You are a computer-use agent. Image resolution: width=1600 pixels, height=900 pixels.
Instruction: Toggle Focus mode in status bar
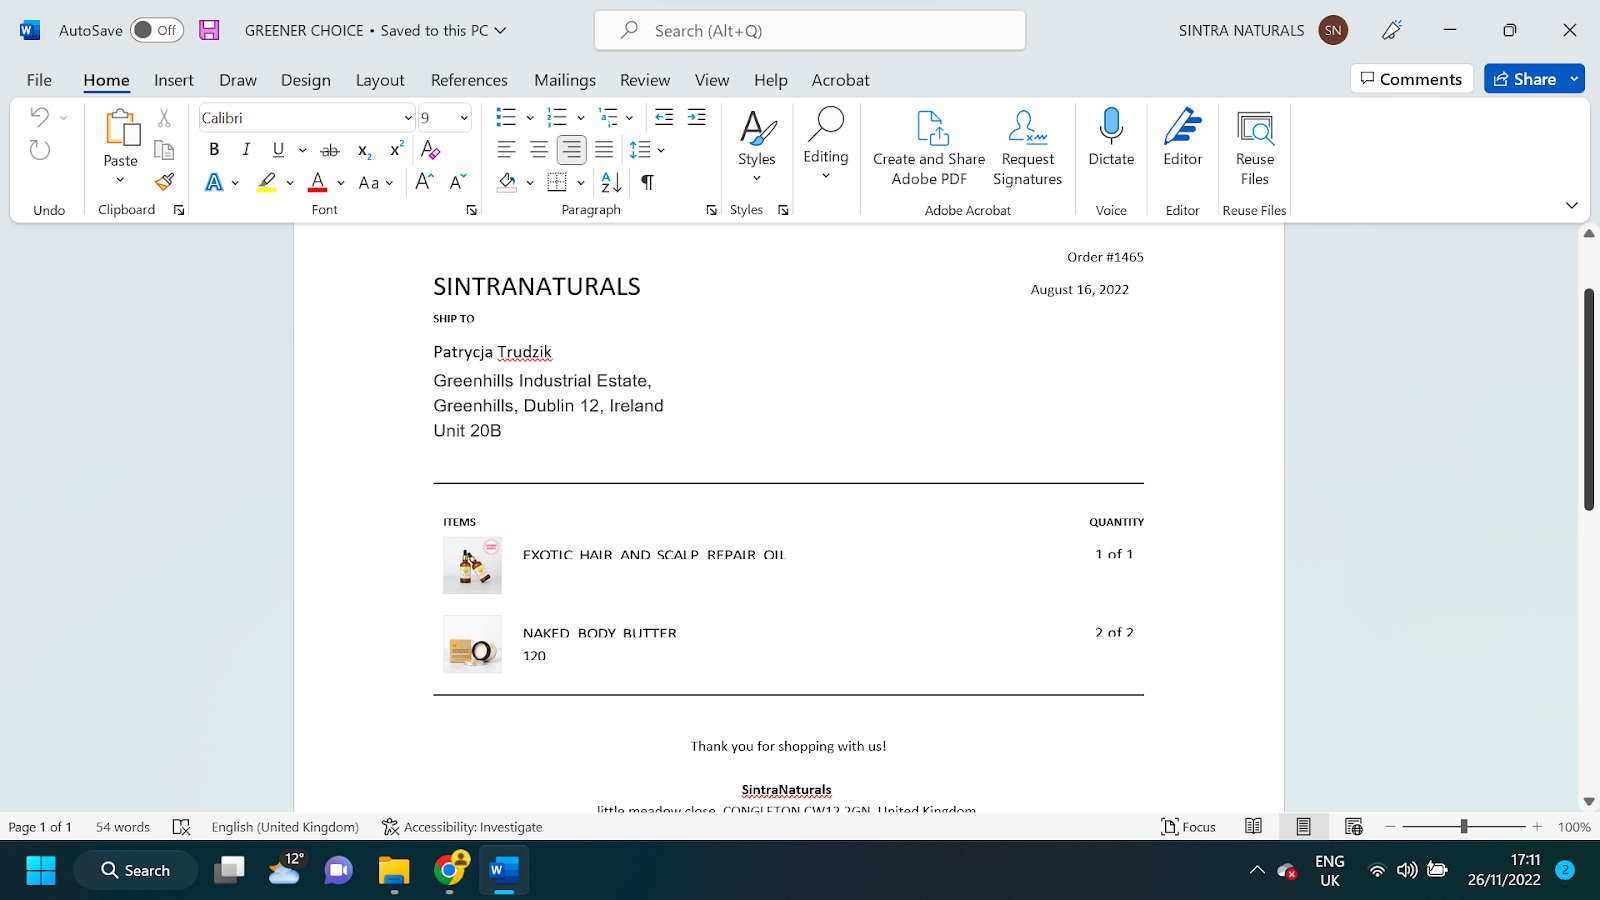pyautogui.click(x=1188, y=827)
